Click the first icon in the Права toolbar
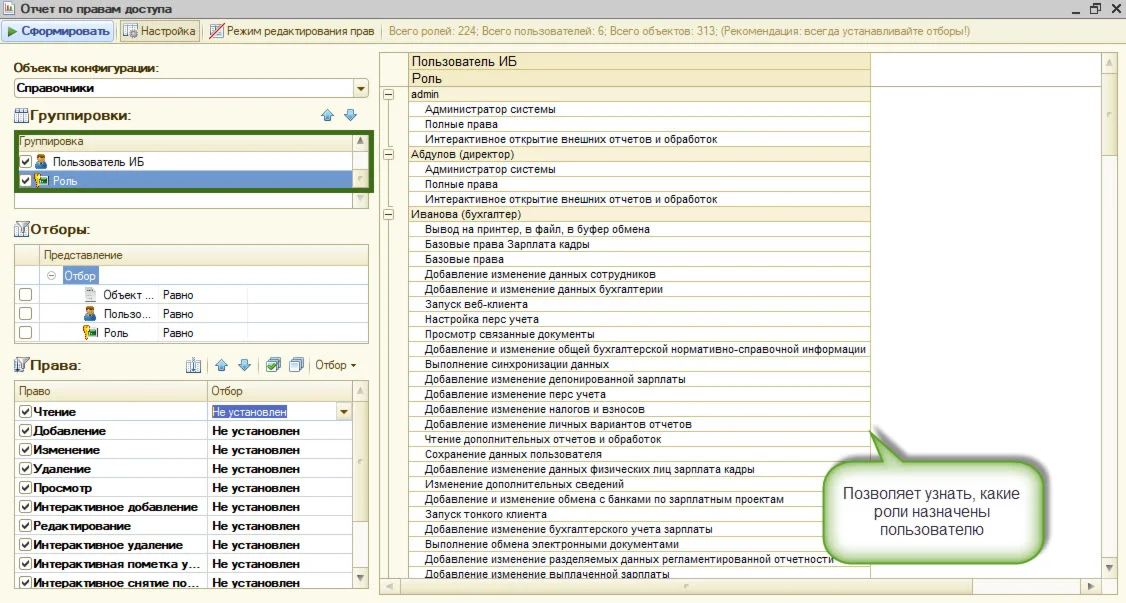Viewport: 1126px width, 603px height. coord(194,366)
